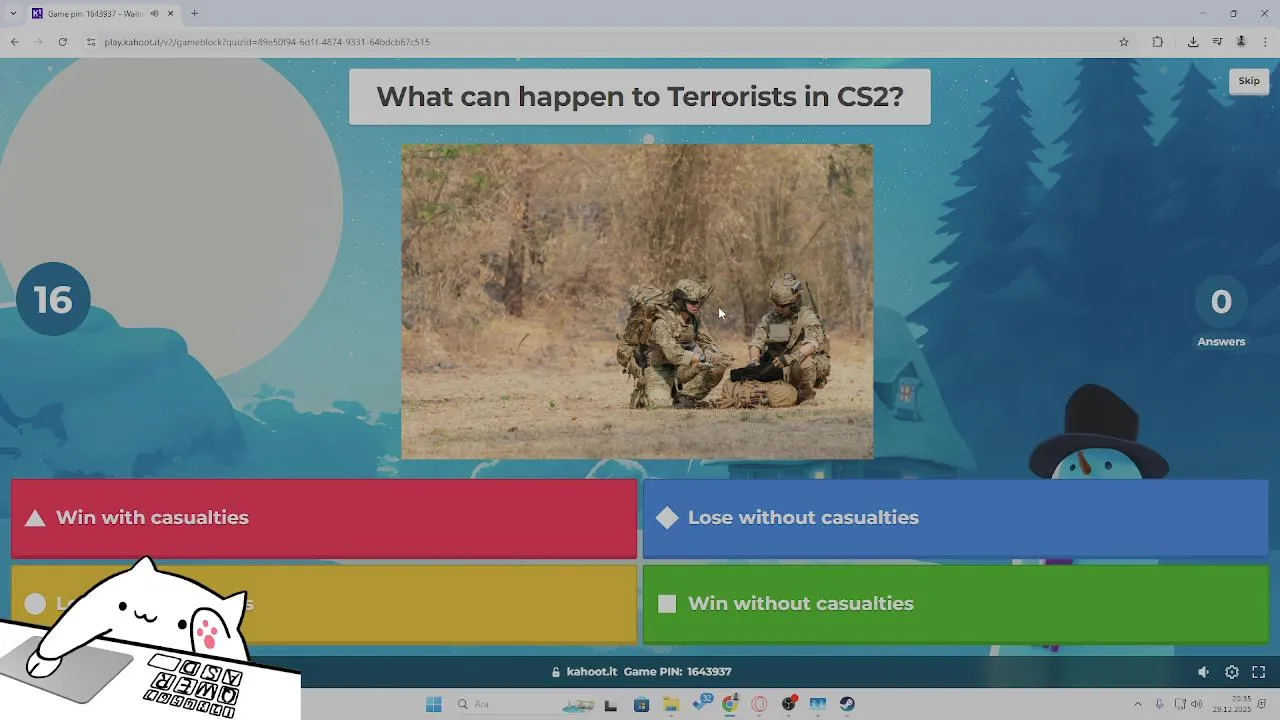Open the media controls playlist icon
Viewport: 1280px width, 720px height.
pyautogui.click(x=1217, y=42)
